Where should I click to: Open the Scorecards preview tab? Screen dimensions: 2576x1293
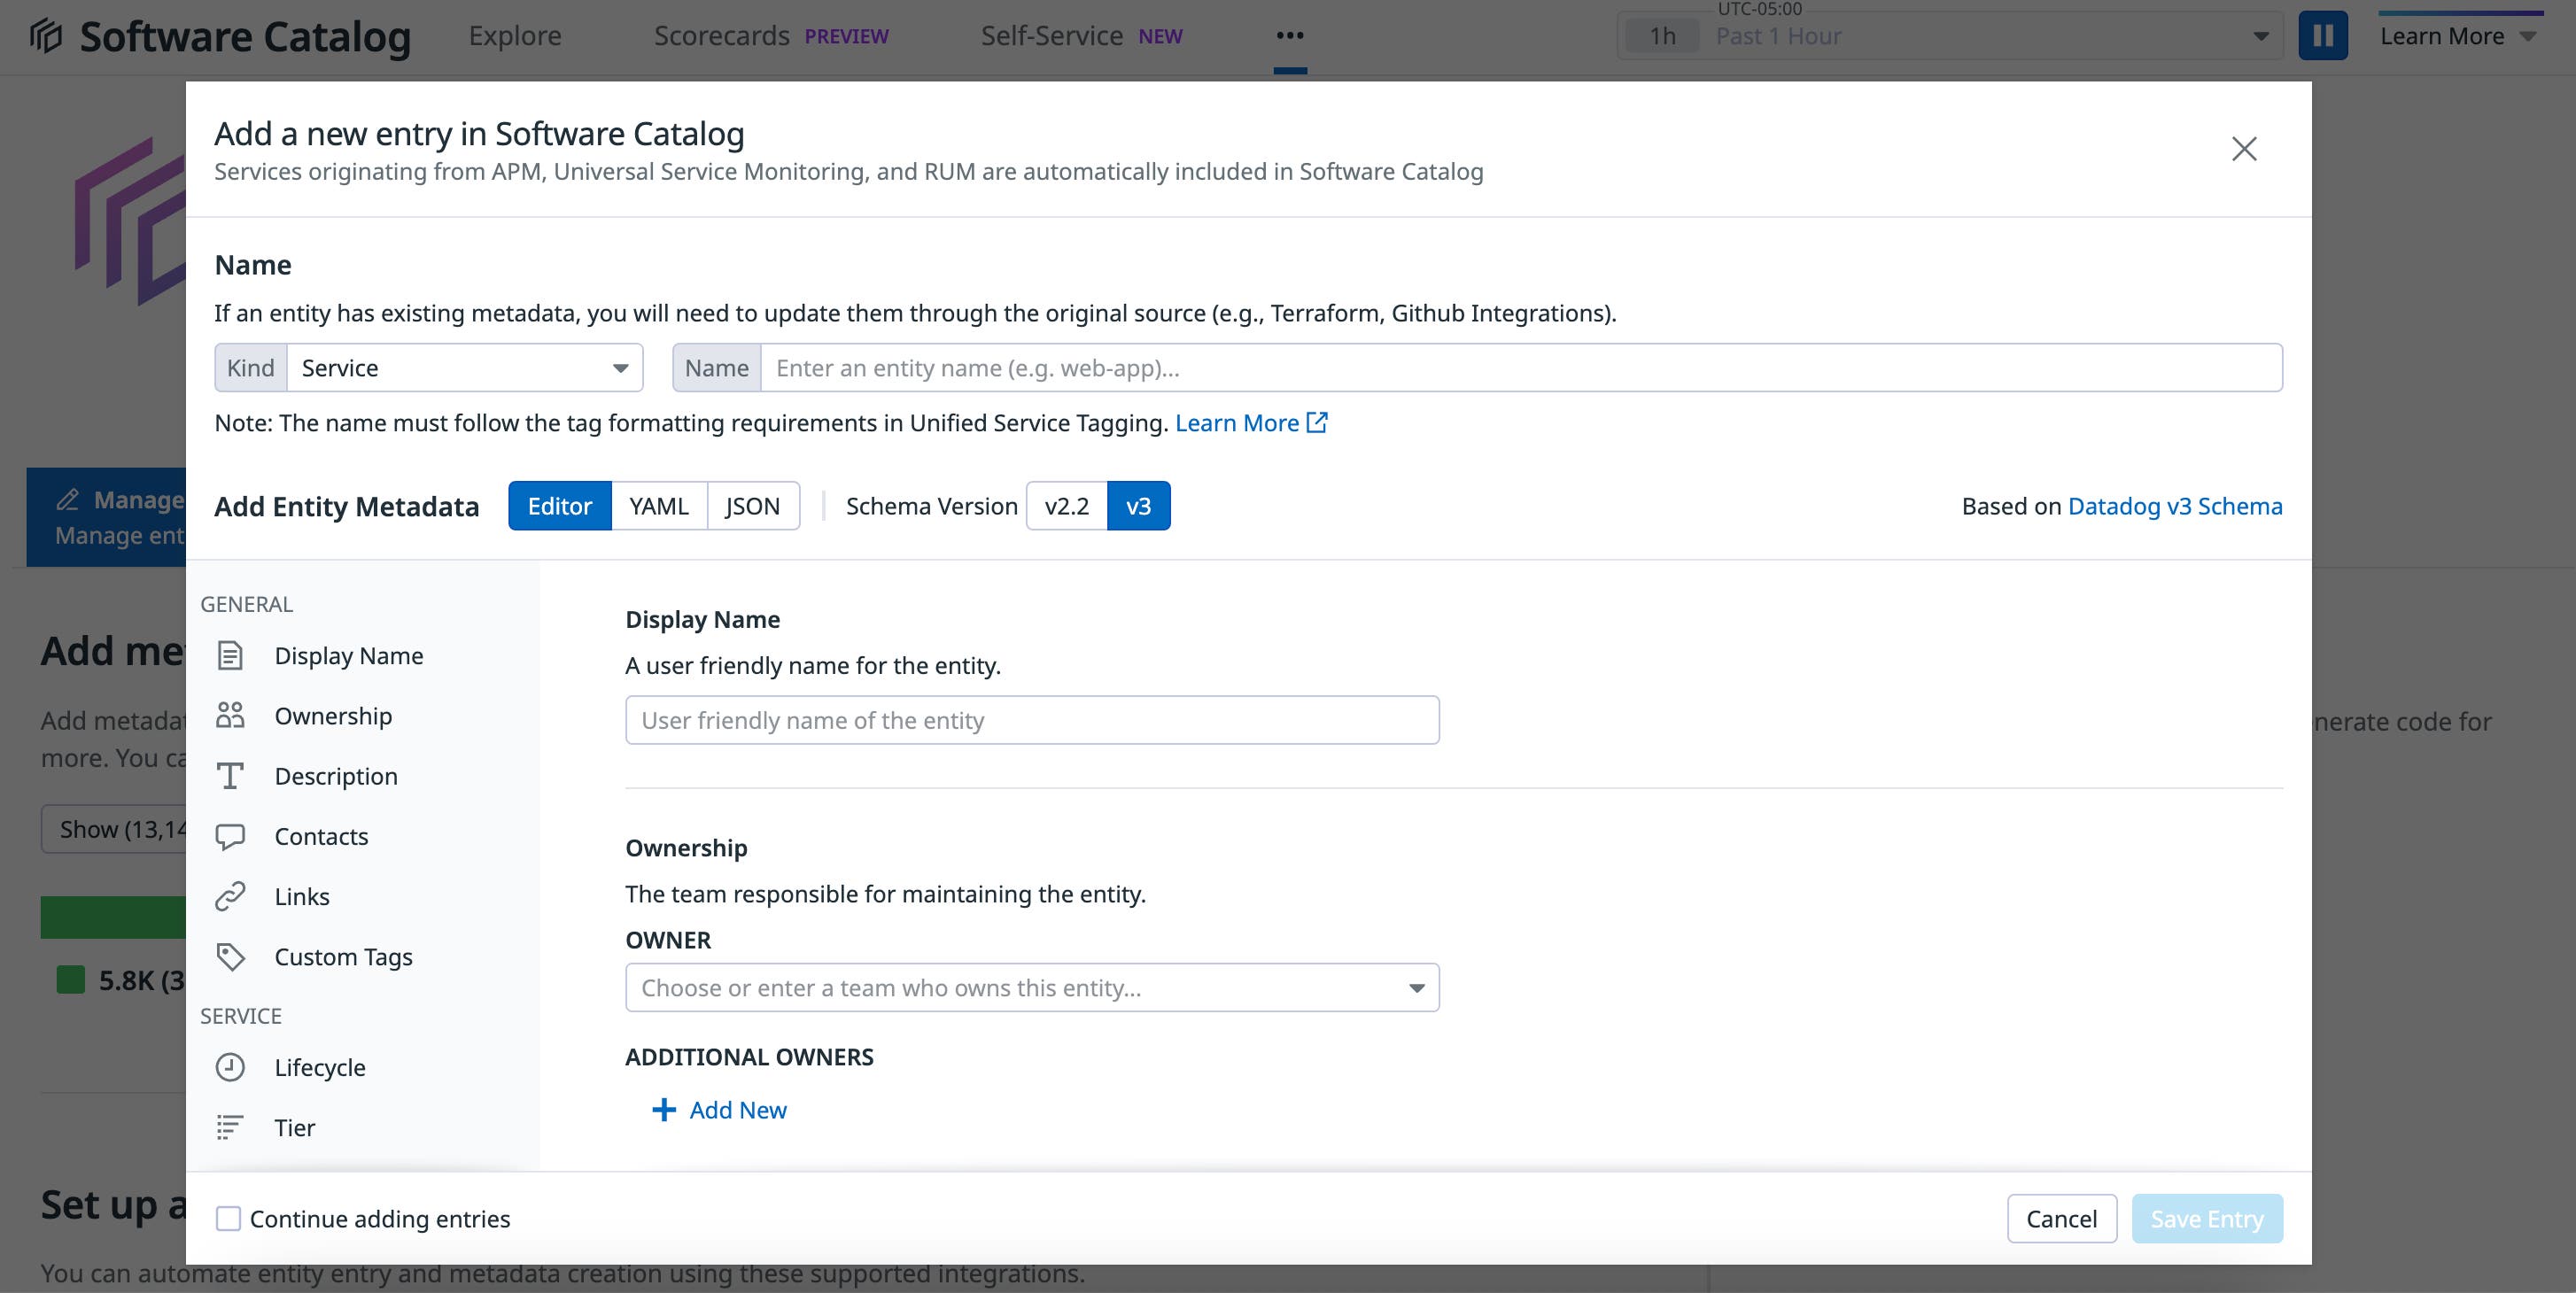(722, 35)
